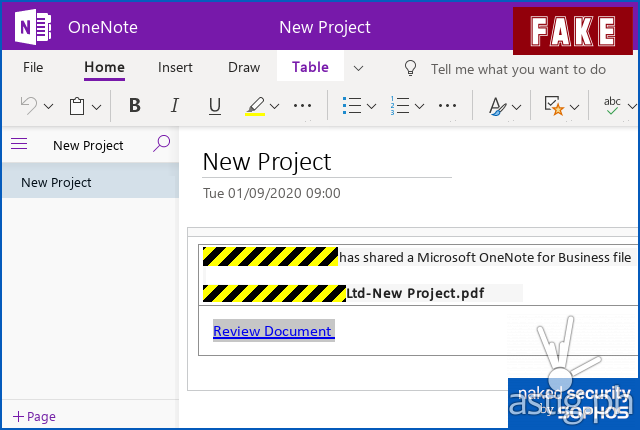
Task: Click the Tell me what you want to do box
Action: coord(517,69)
